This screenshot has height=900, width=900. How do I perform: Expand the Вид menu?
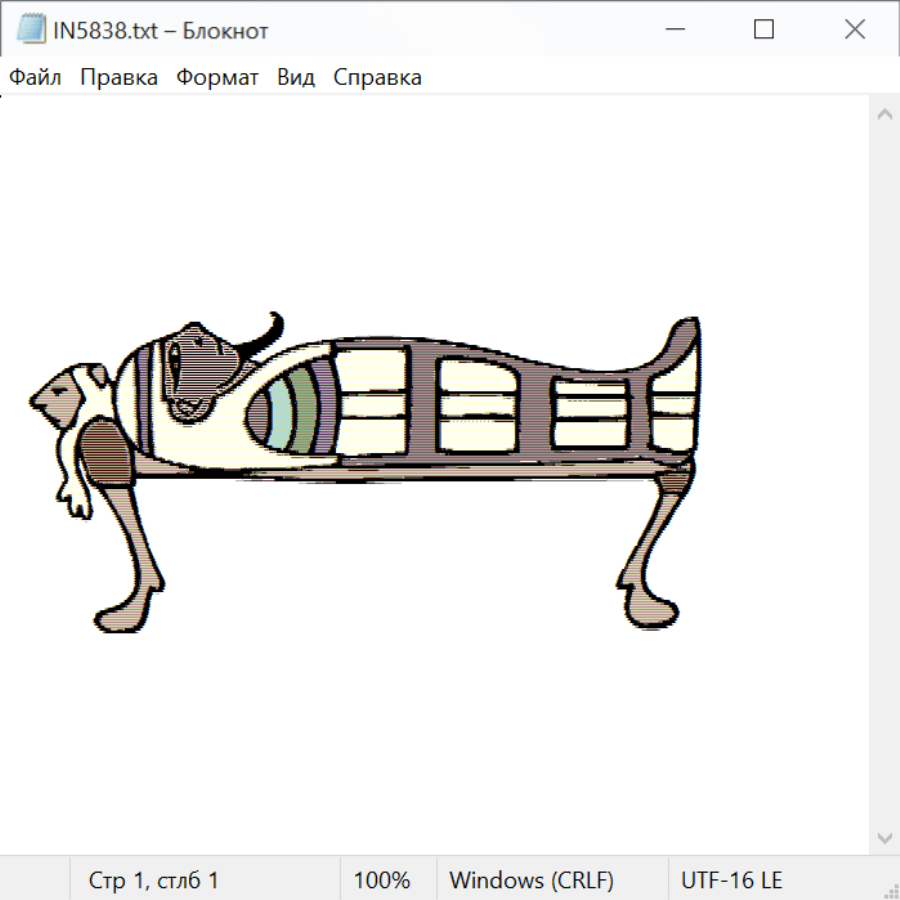point(296,78)
